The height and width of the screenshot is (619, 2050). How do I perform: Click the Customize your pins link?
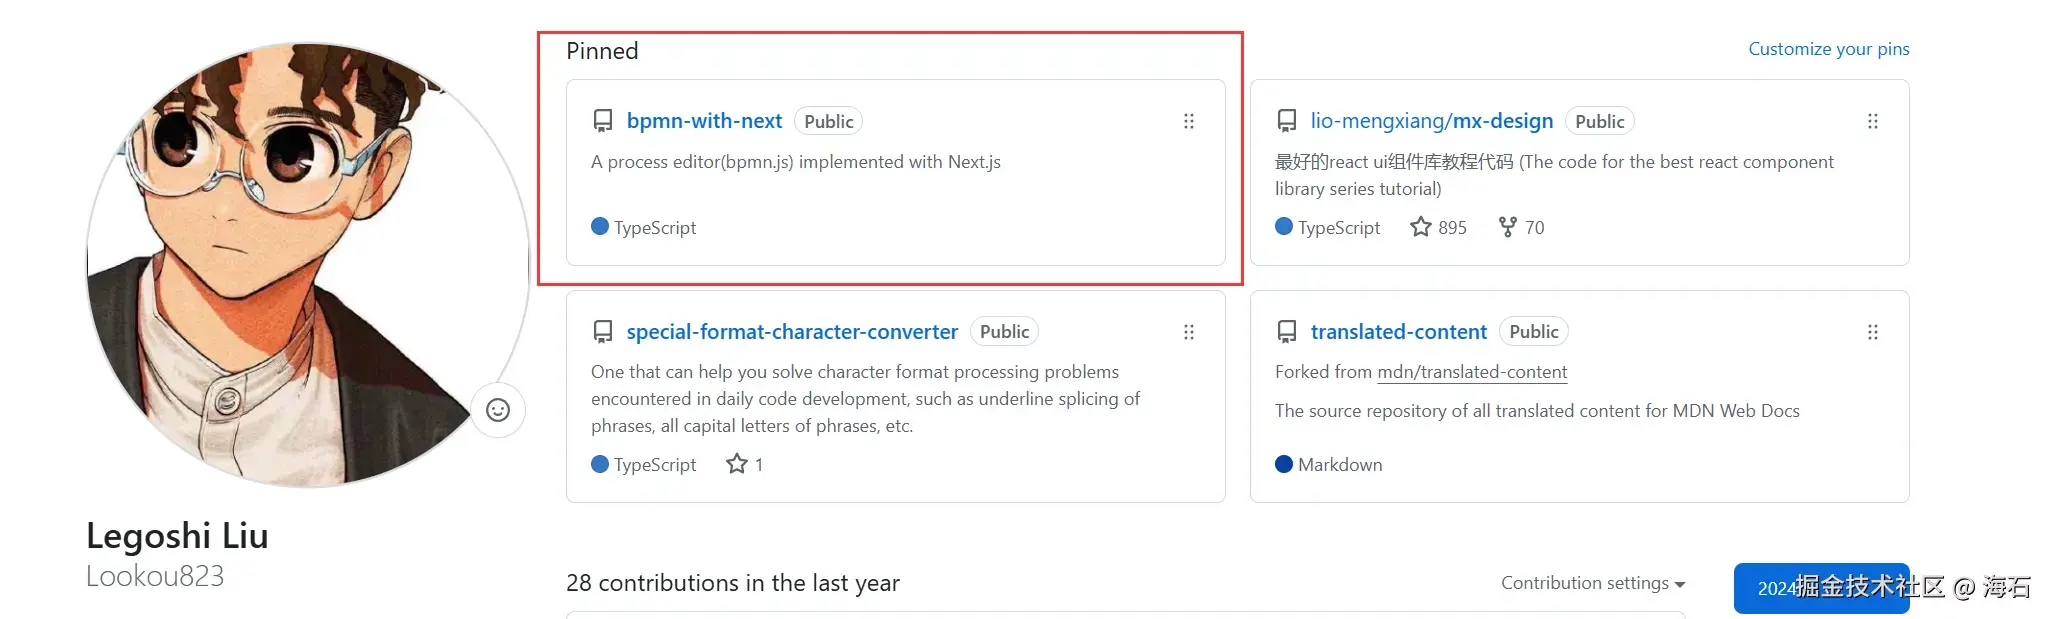pyautogui.click(x=1828, y=49)
